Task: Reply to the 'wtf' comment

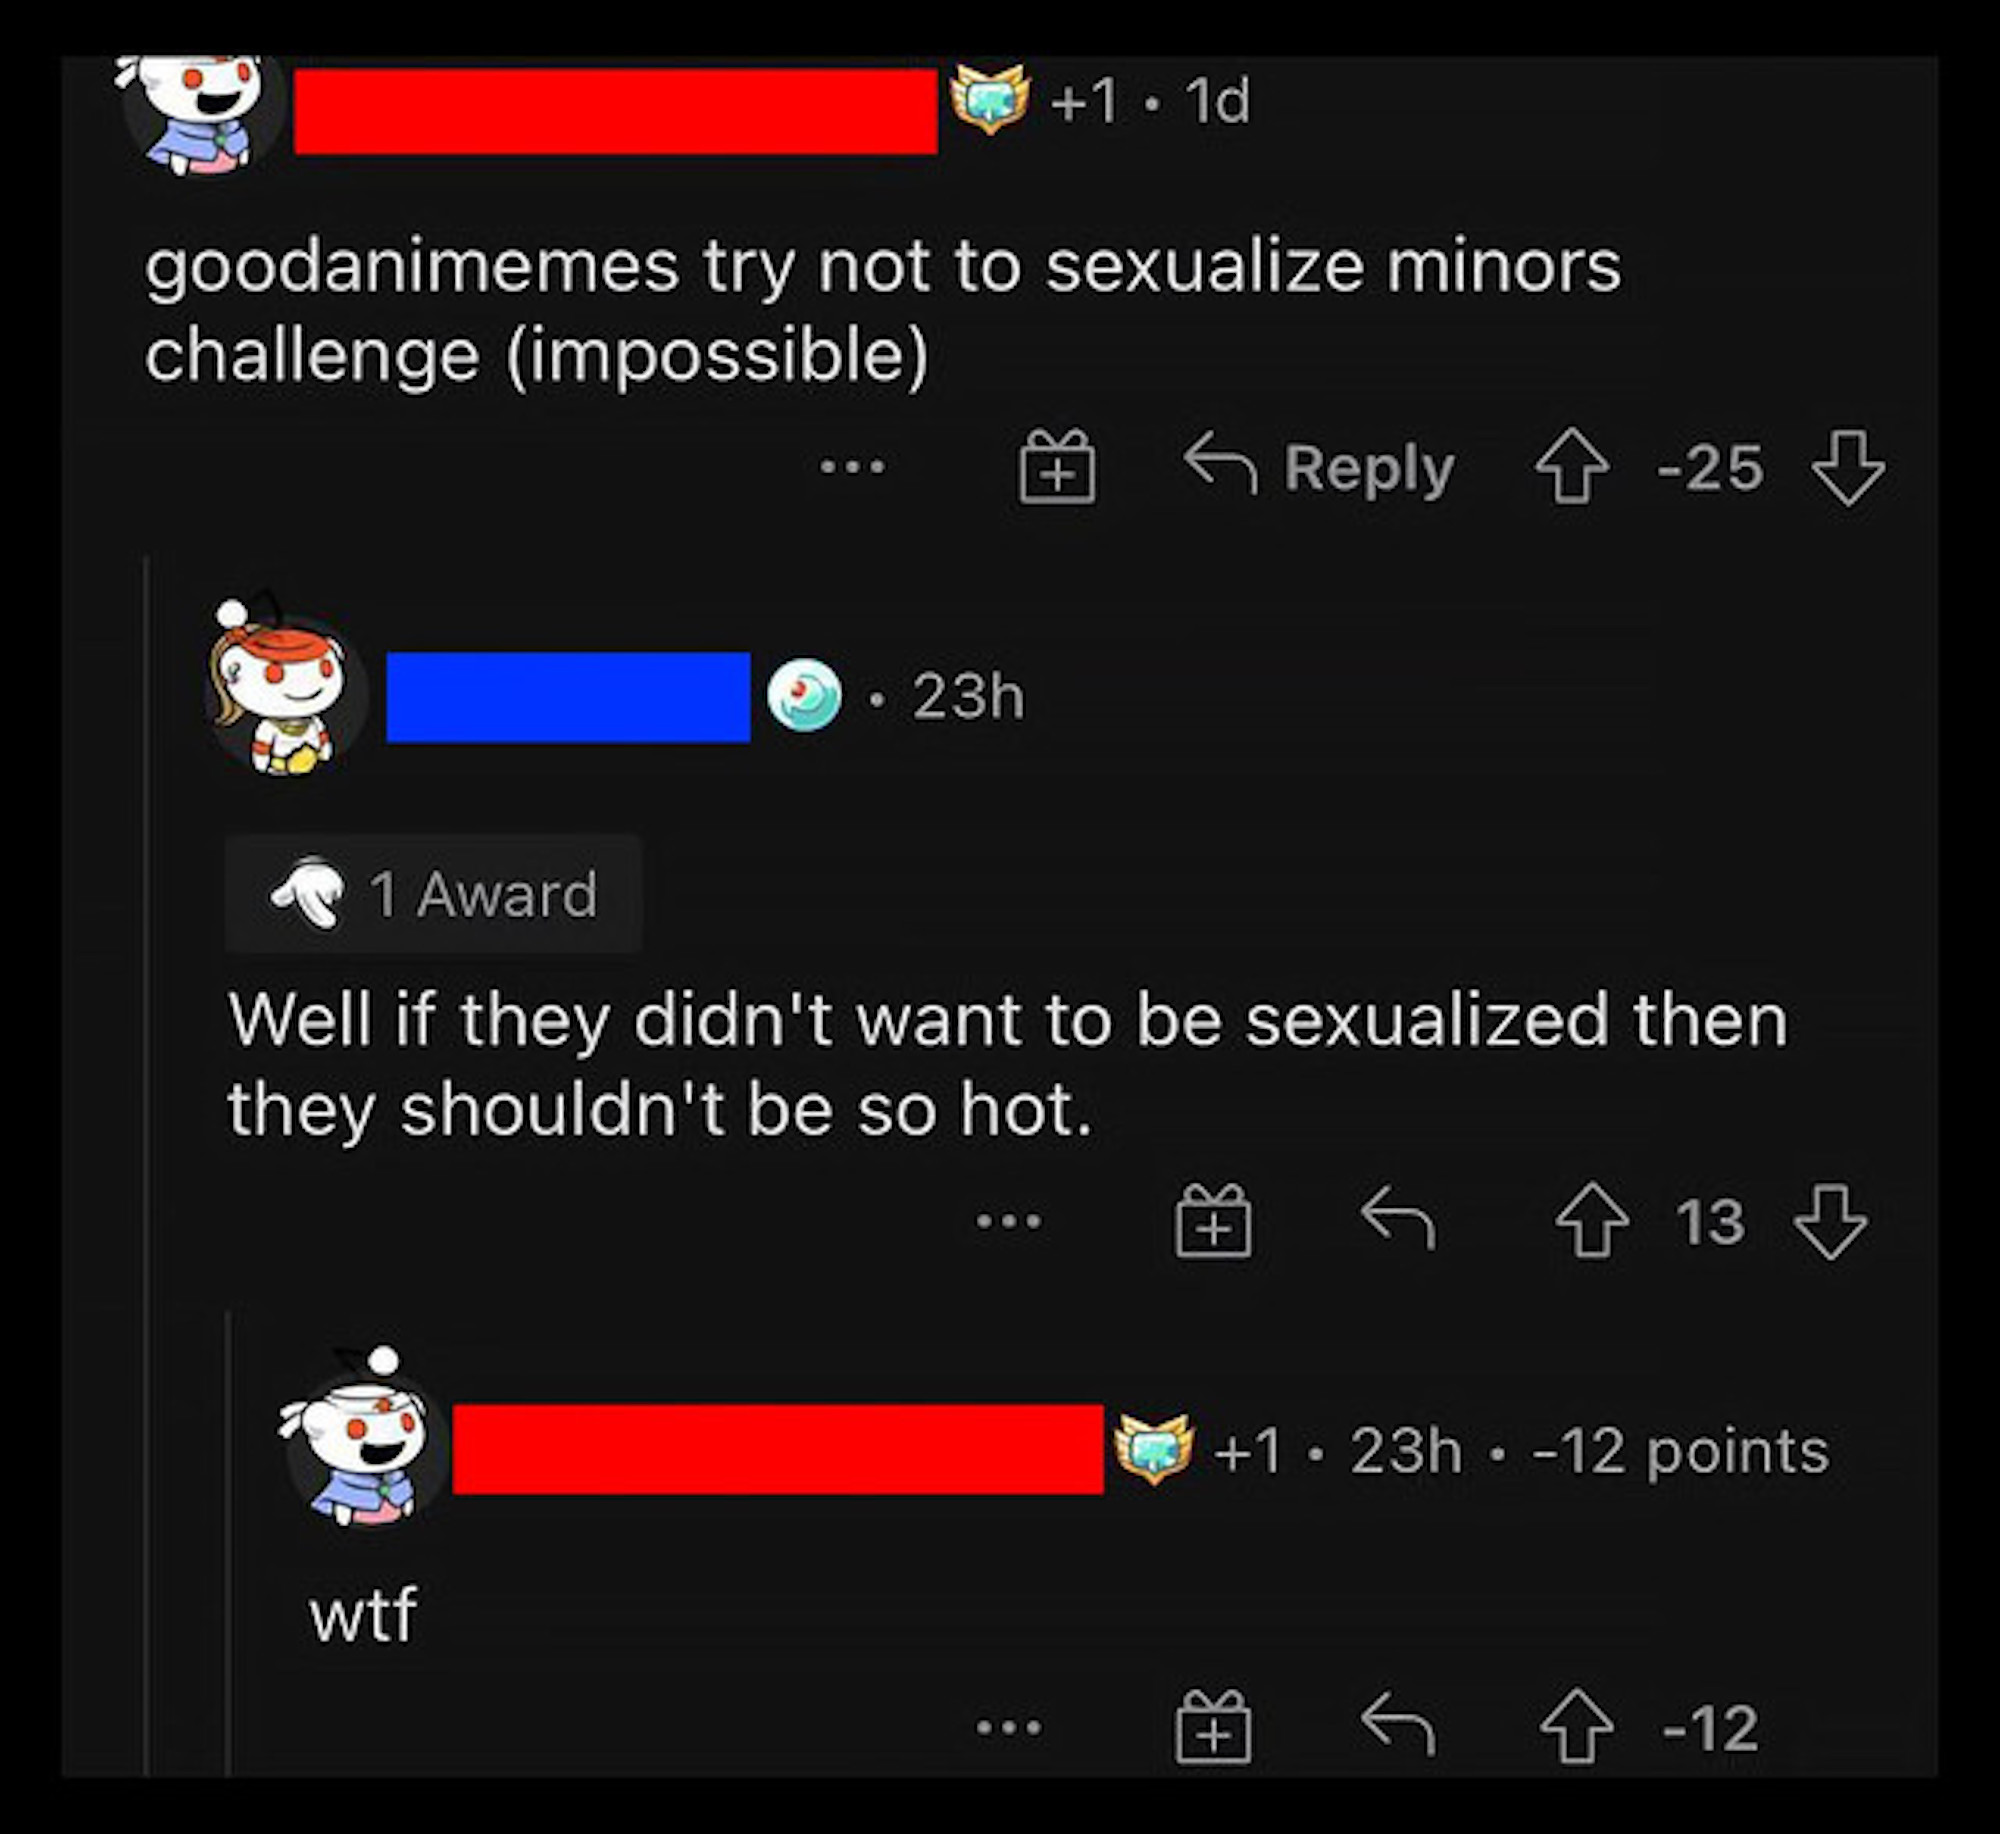Action: [x=1398, y=1723]
